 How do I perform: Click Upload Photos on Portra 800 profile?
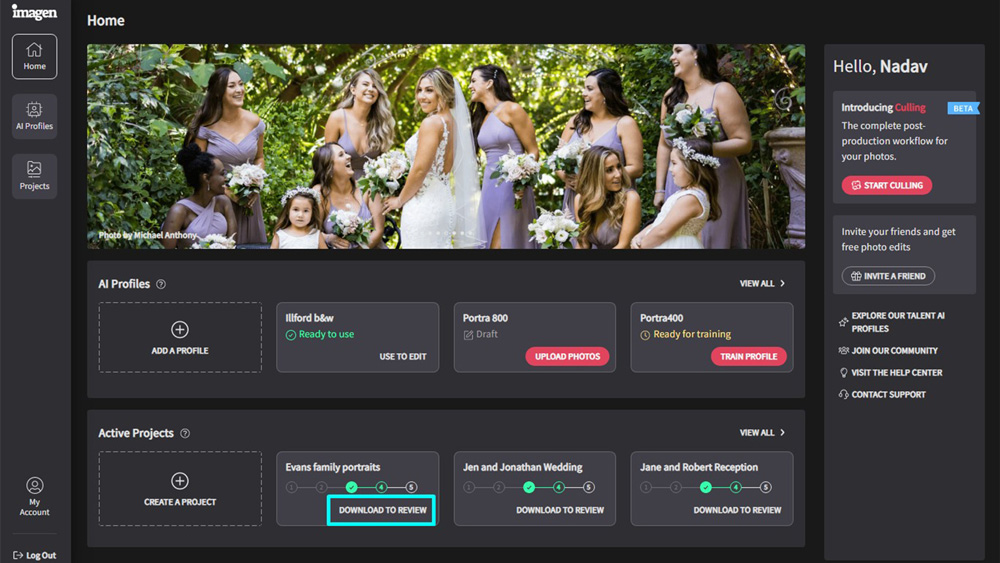pos(567,356)
